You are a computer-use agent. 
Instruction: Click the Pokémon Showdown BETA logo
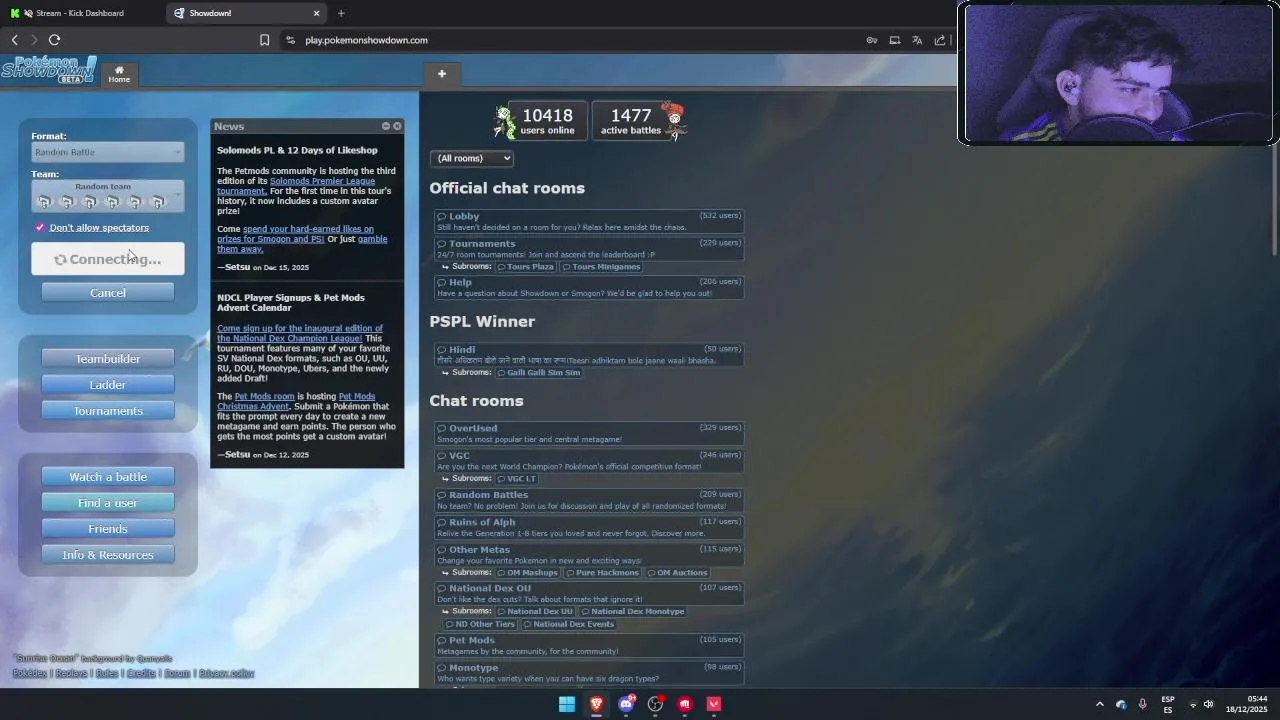pyautogui.click(x=49, y=69)
